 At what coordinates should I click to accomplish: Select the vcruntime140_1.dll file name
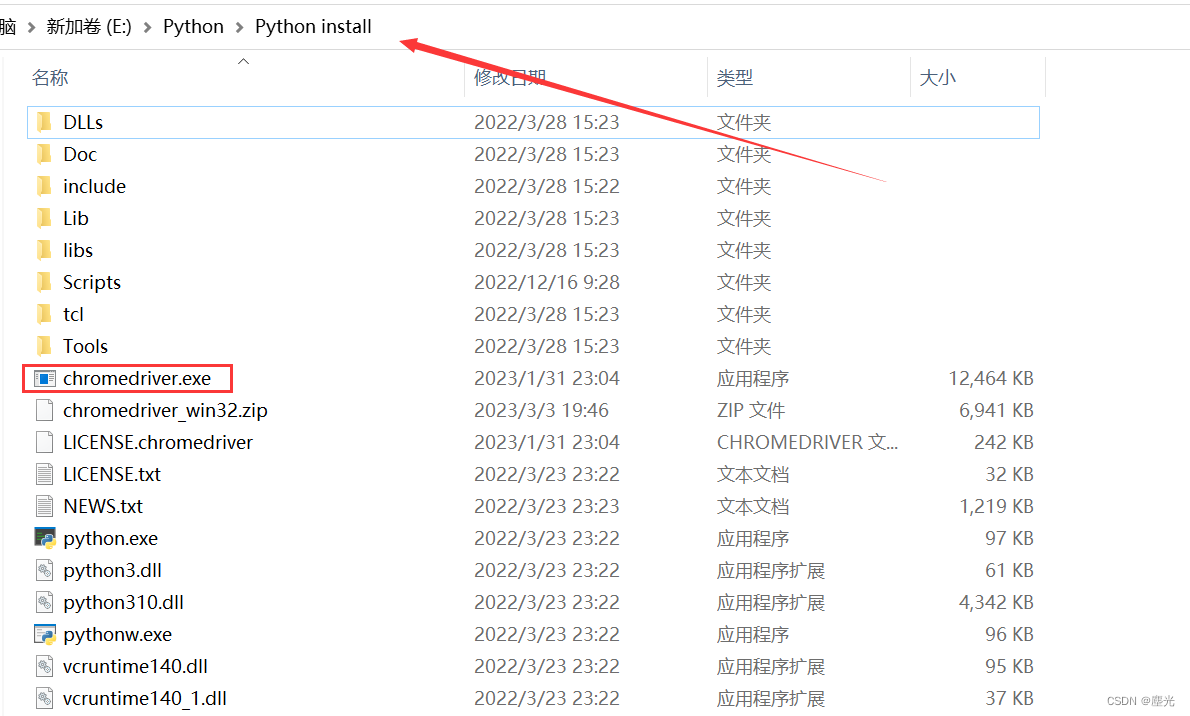[x=144, y=698]
